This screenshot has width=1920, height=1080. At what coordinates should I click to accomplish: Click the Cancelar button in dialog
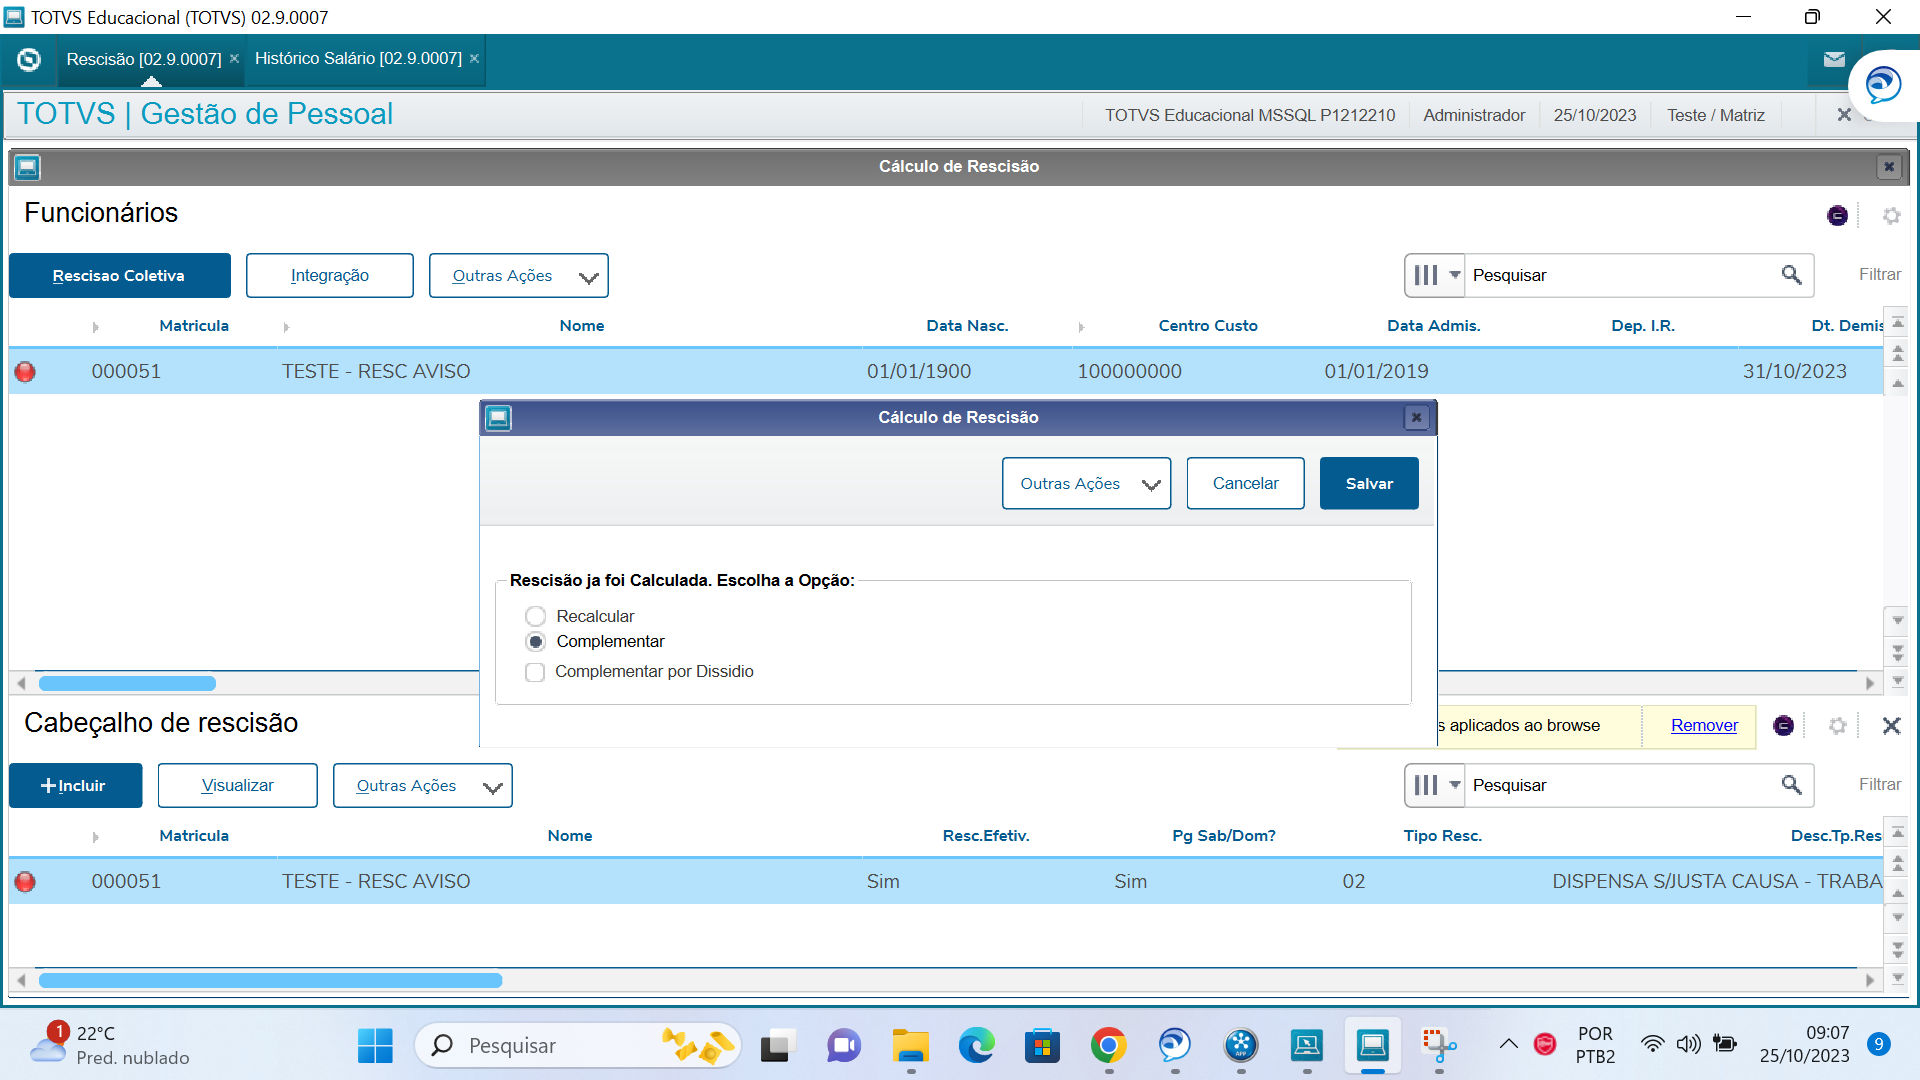coord(1245,484)
